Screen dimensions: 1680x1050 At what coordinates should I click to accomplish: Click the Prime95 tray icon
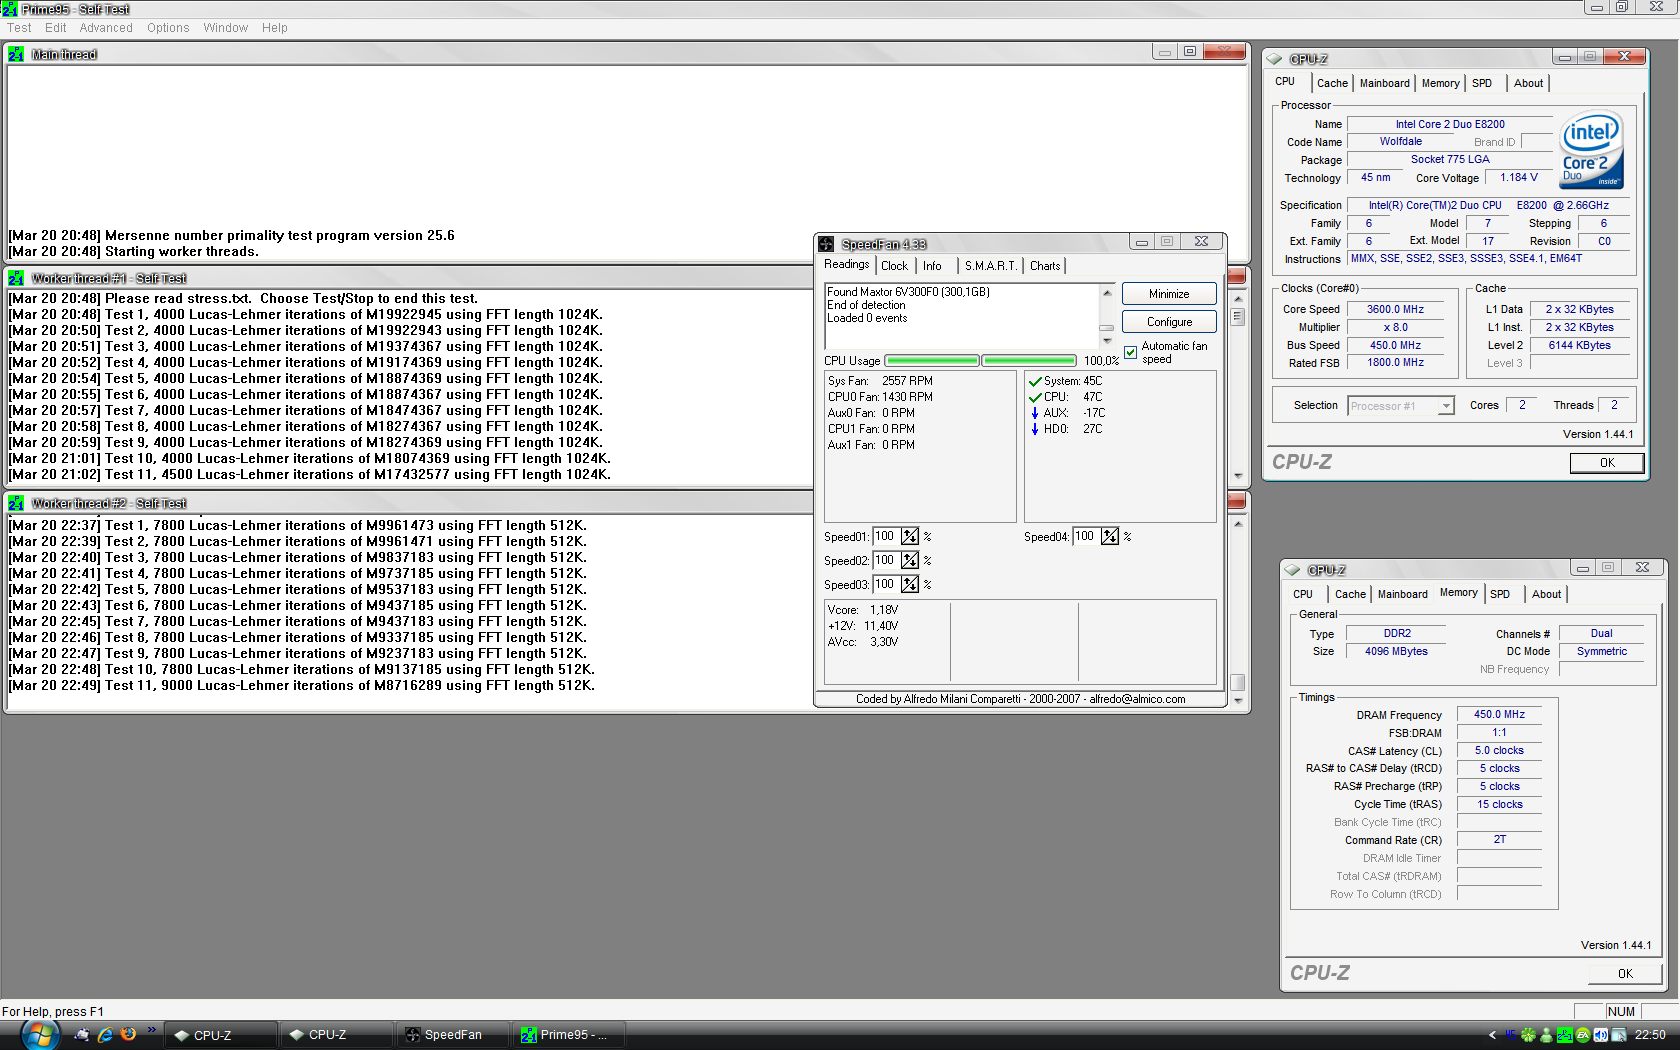[x=1565, y=1035]
